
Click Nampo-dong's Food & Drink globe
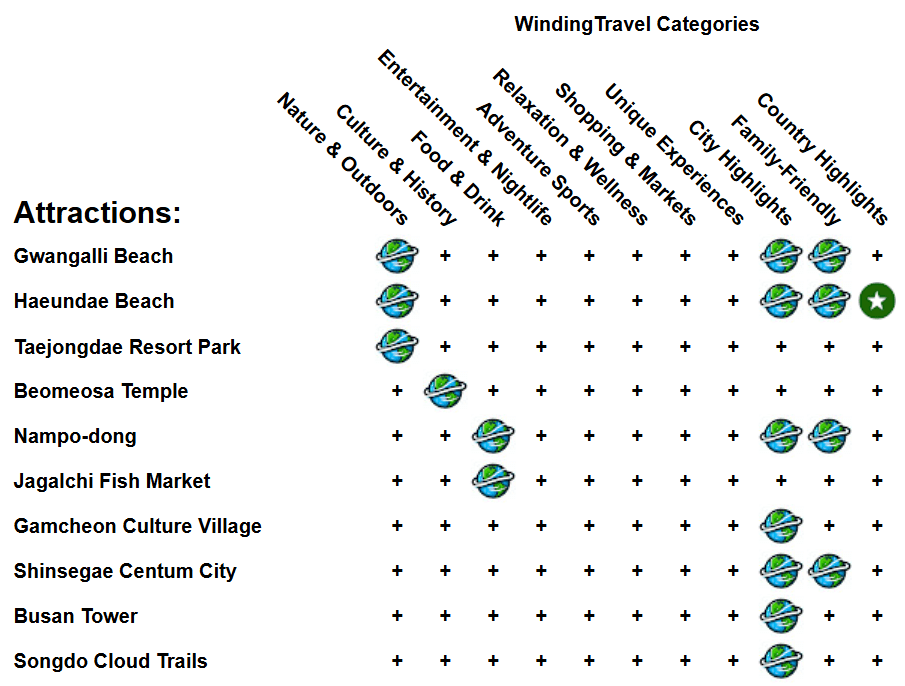point(493,436)
